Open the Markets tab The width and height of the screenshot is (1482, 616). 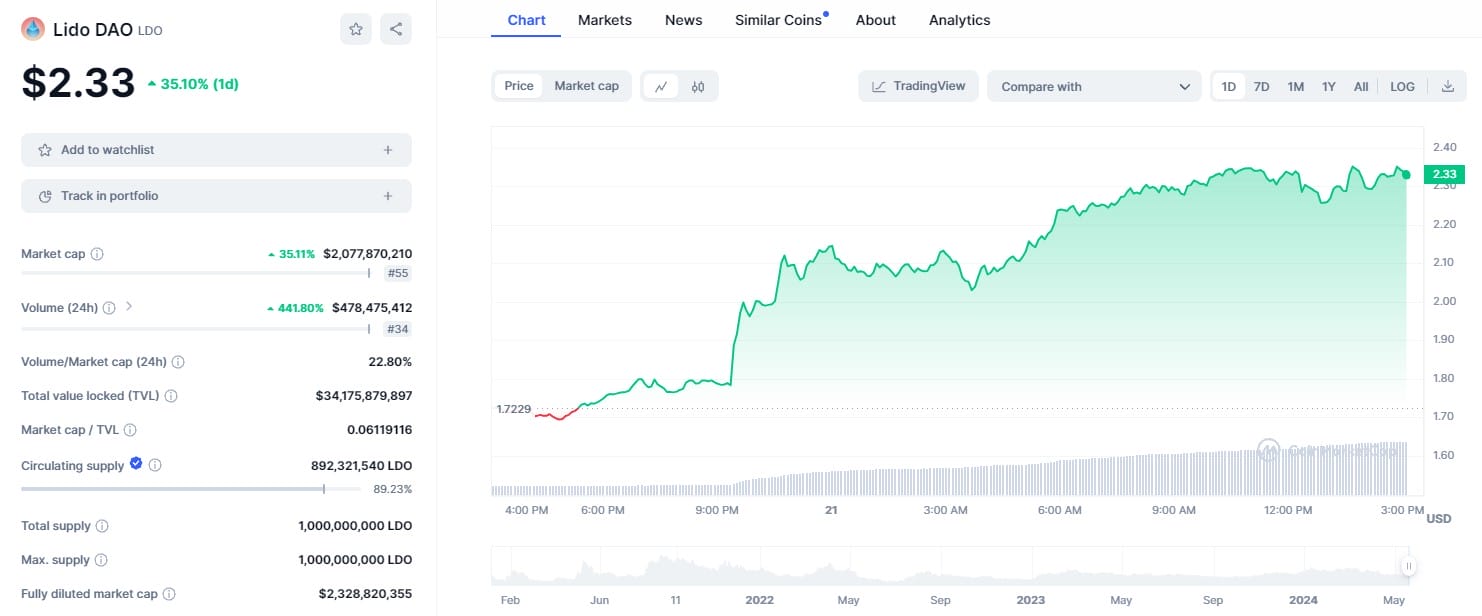(x=604, y=20)
